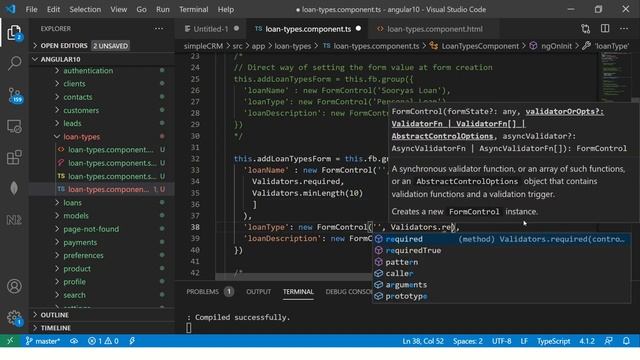The width and height of the screenshot is (640, 360).
Task: Open Source Control view with 159 badge
Action: (15, 95)
